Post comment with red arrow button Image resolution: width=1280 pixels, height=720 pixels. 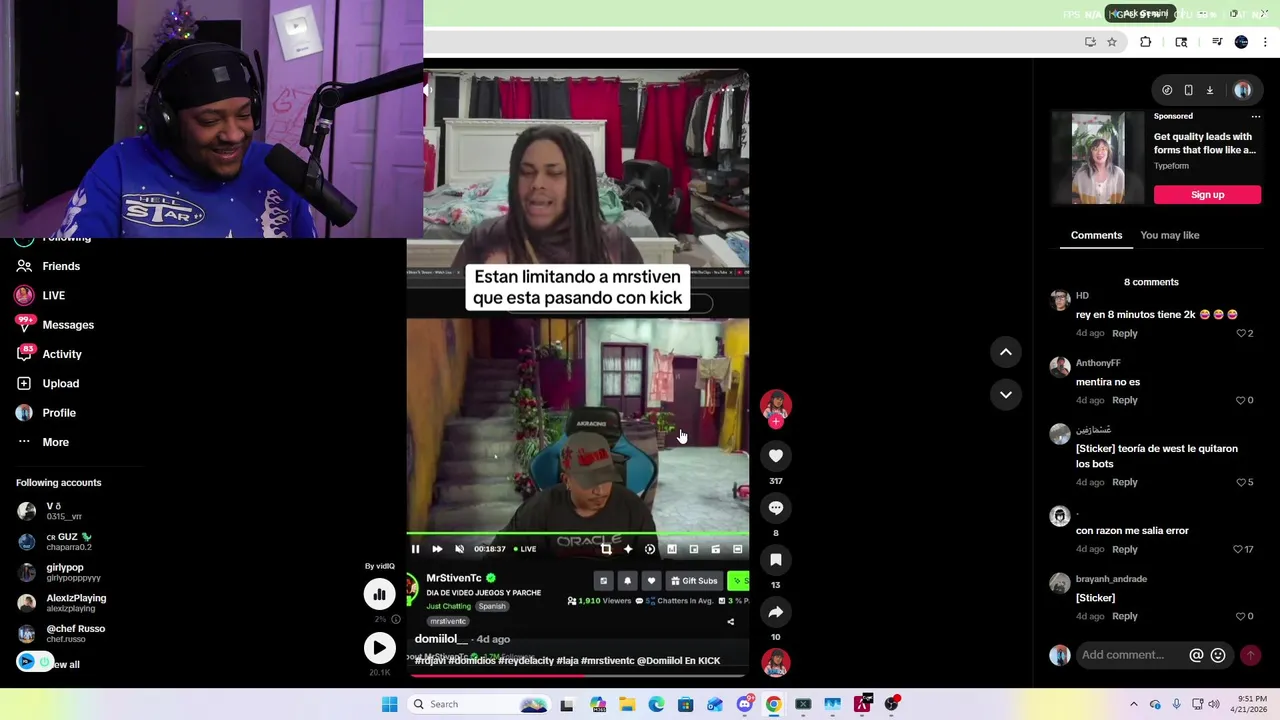[1250, 655]
